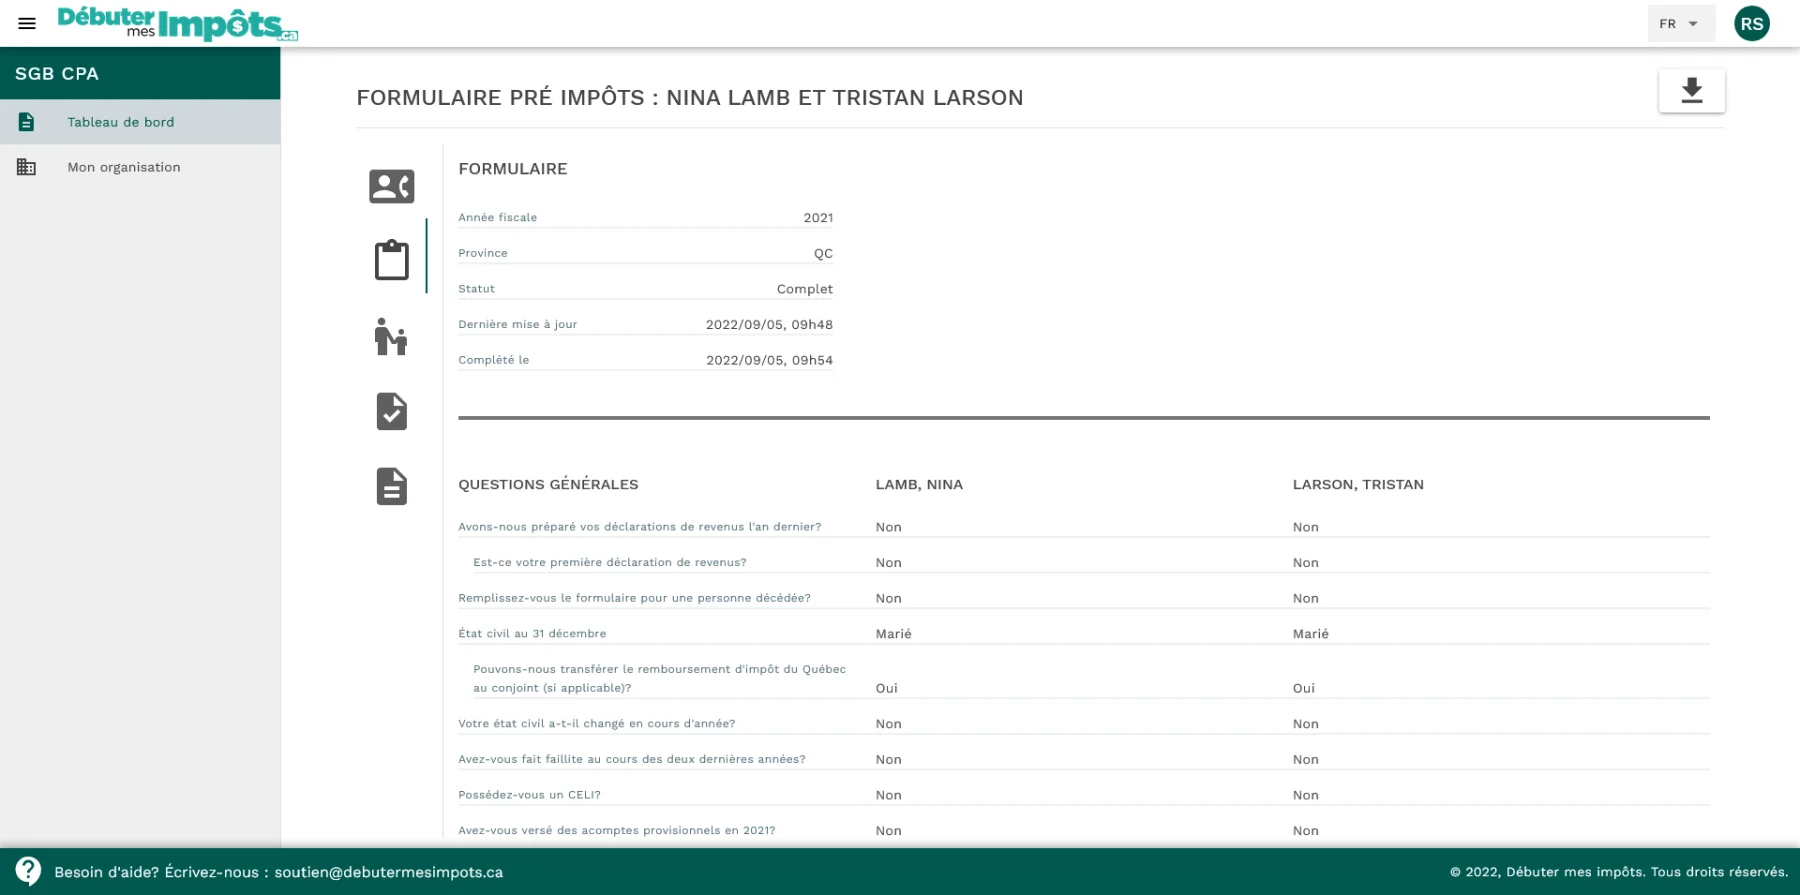The height and width of the screenshot is (895, 1800).
Task: Open the contact information section icon
Action: tap(392, 186)
